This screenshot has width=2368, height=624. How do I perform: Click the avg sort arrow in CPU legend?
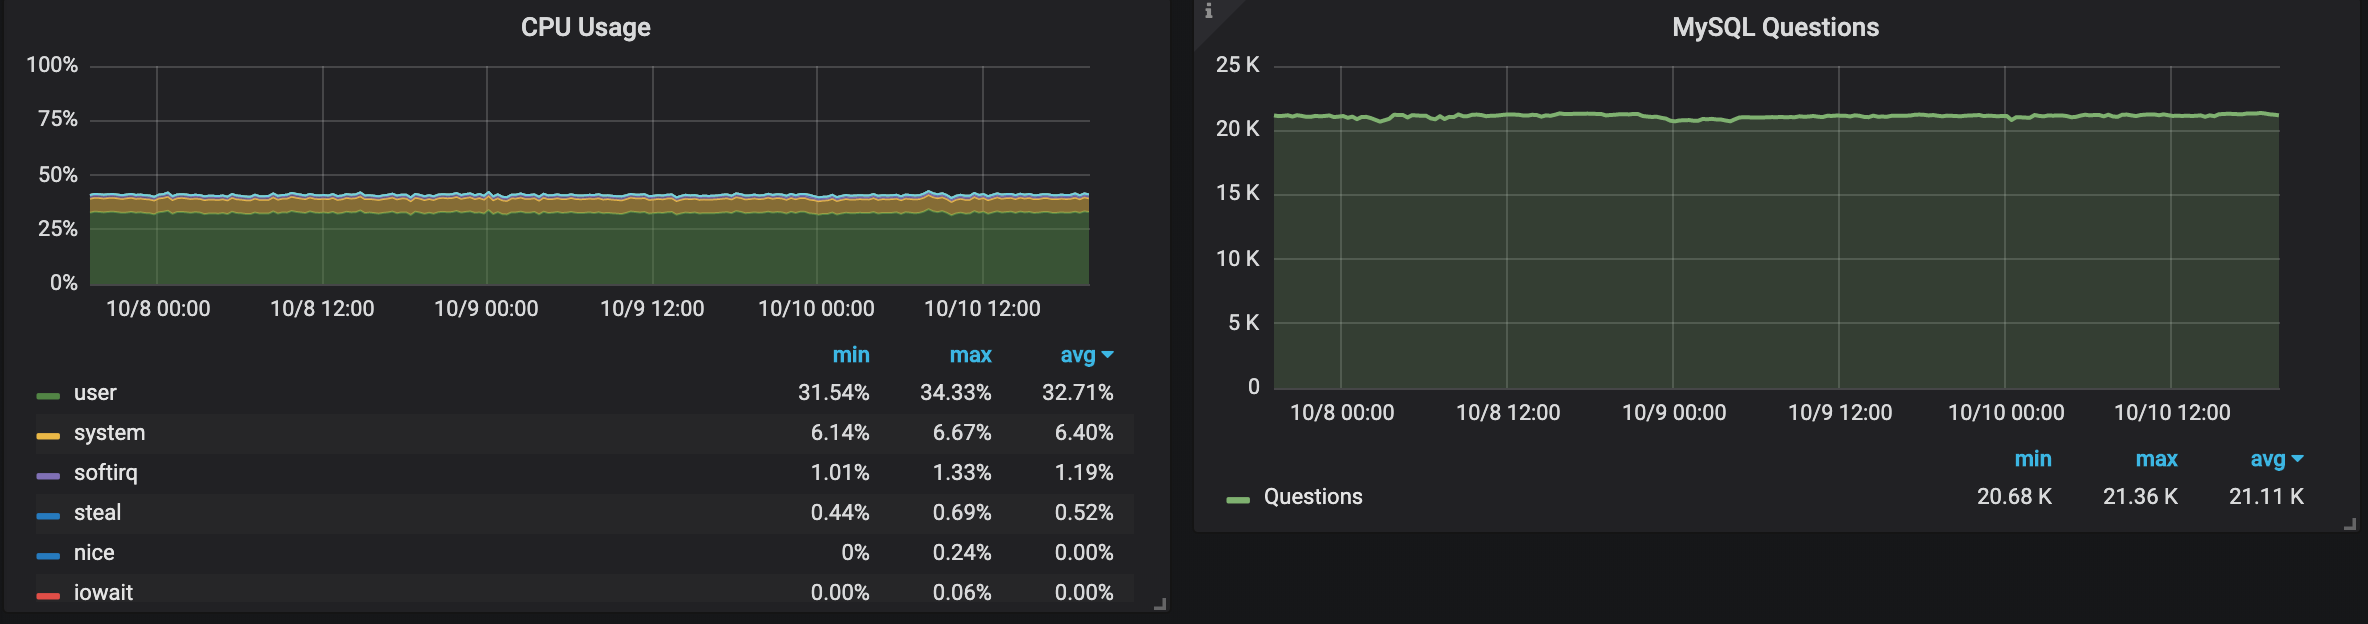coord(1108,355)
